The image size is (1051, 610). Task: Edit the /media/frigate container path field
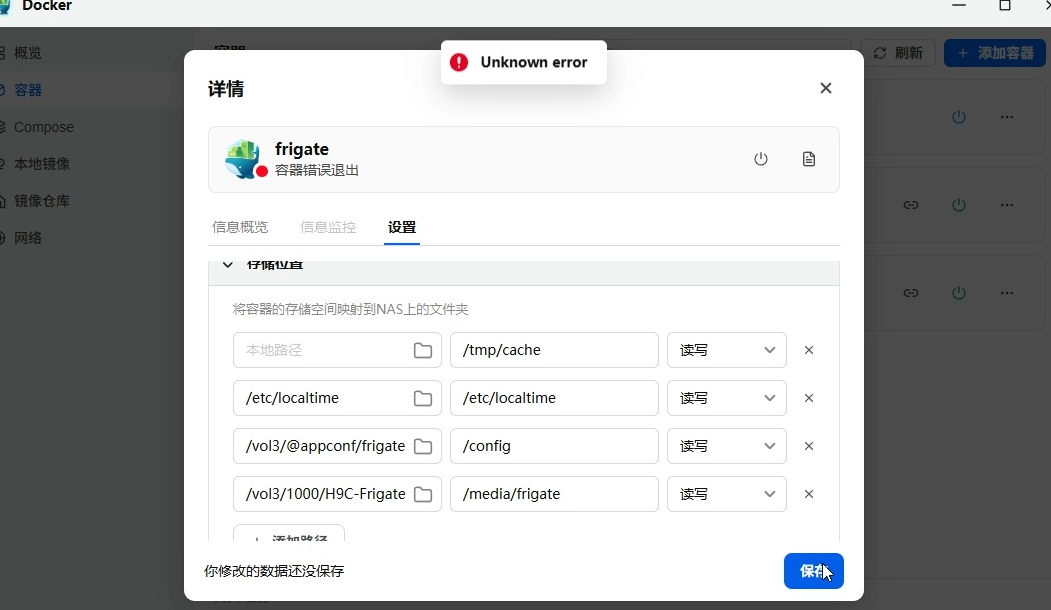coord(554,494)
